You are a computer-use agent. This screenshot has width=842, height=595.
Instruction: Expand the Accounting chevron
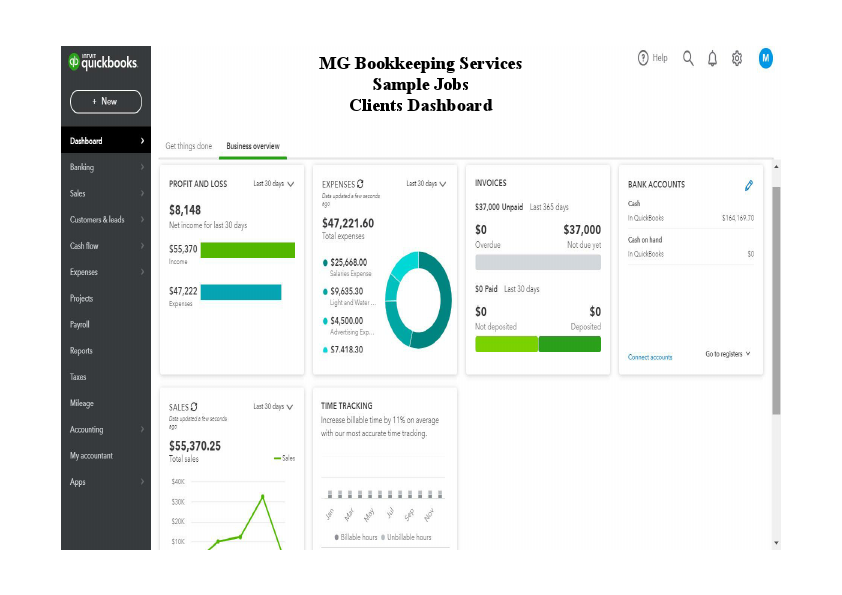click(142, 430)
